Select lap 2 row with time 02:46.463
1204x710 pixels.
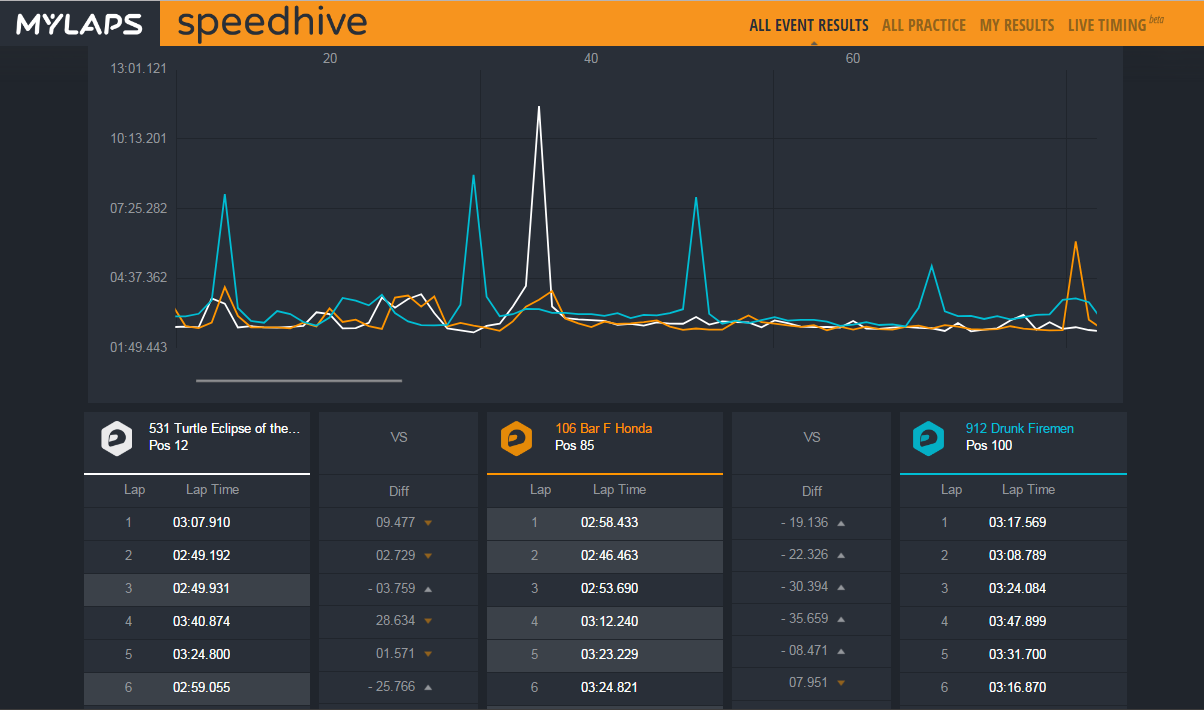604,555
